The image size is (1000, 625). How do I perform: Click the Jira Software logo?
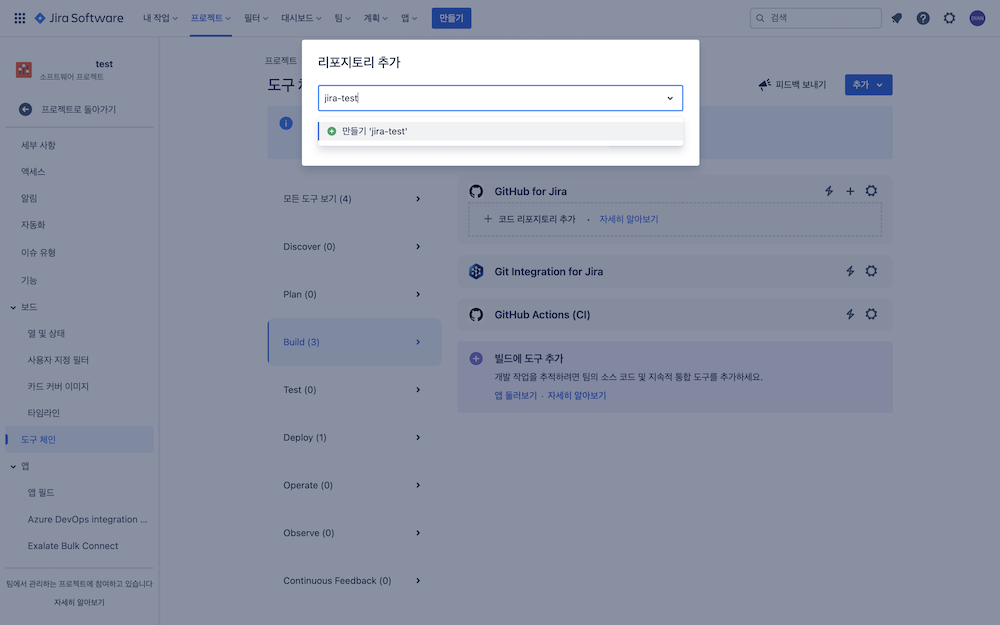point(79,18)
